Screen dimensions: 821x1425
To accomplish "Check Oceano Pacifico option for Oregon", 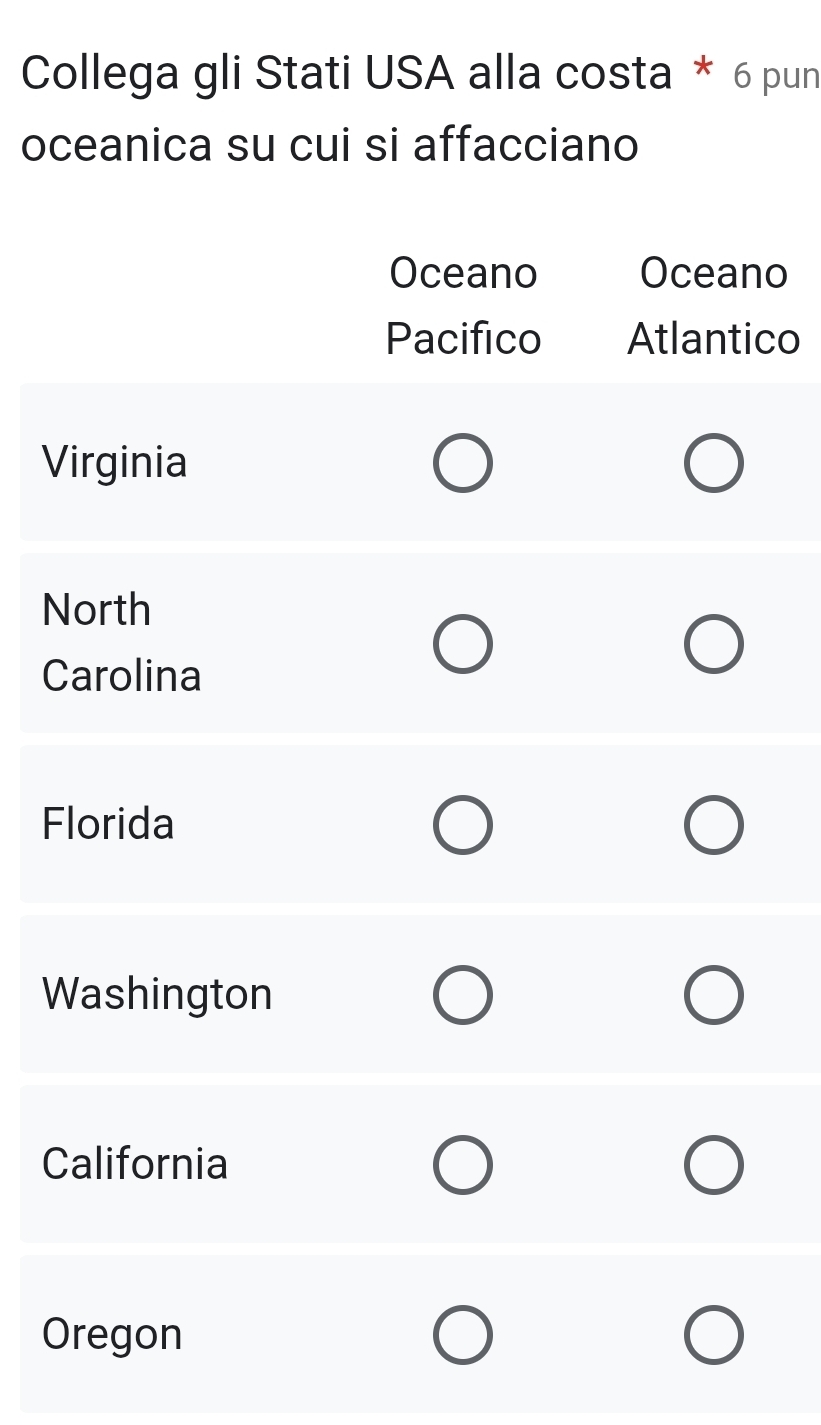I will [463, 1334].
